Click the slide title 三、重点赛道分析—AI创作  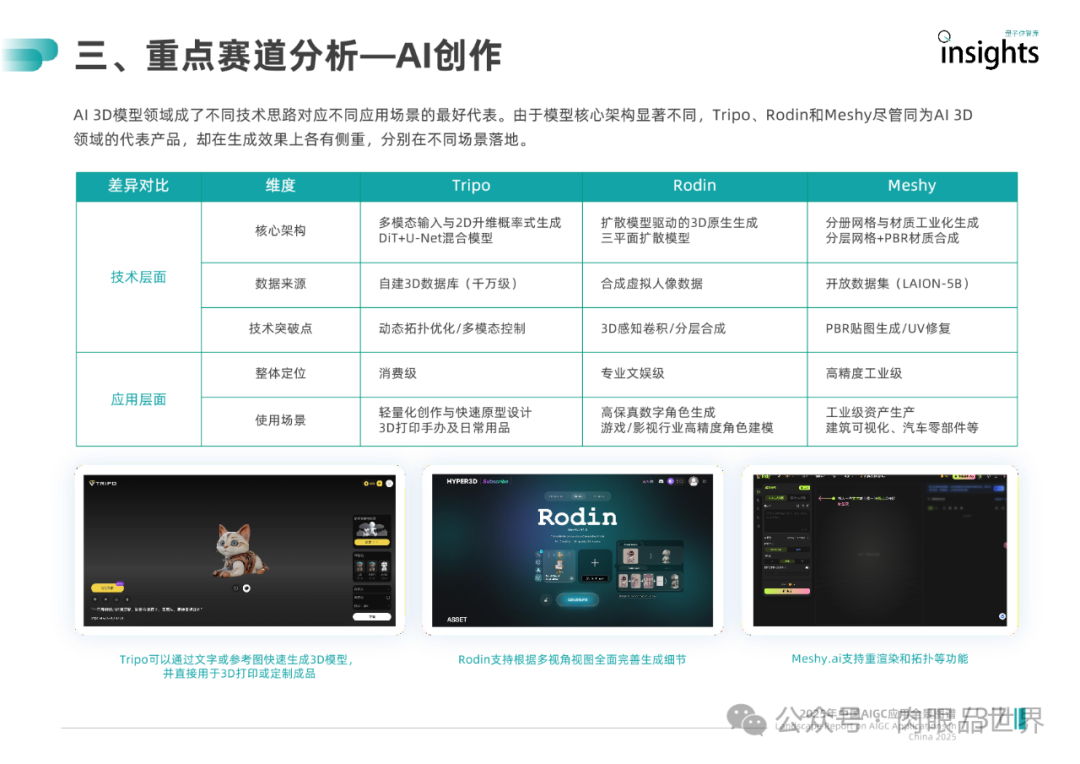click(288, 56)
